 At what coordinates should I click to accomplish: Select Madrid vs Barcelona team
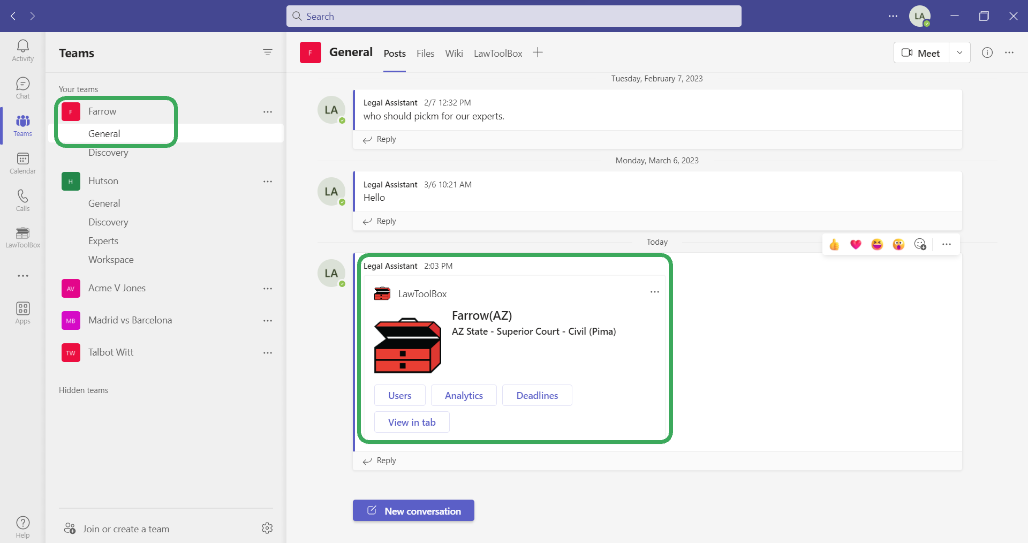point(130,320)
